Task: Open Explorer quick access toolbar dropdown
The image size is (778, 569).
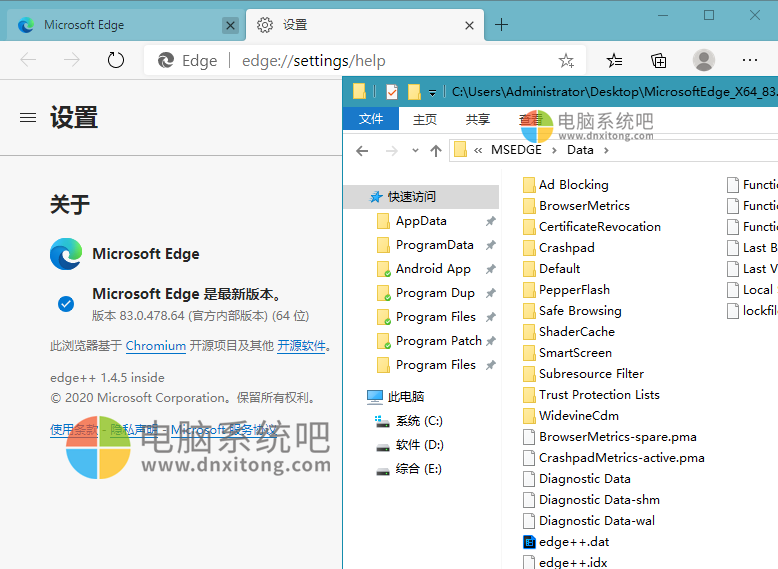Action: (x=432, y=93)
